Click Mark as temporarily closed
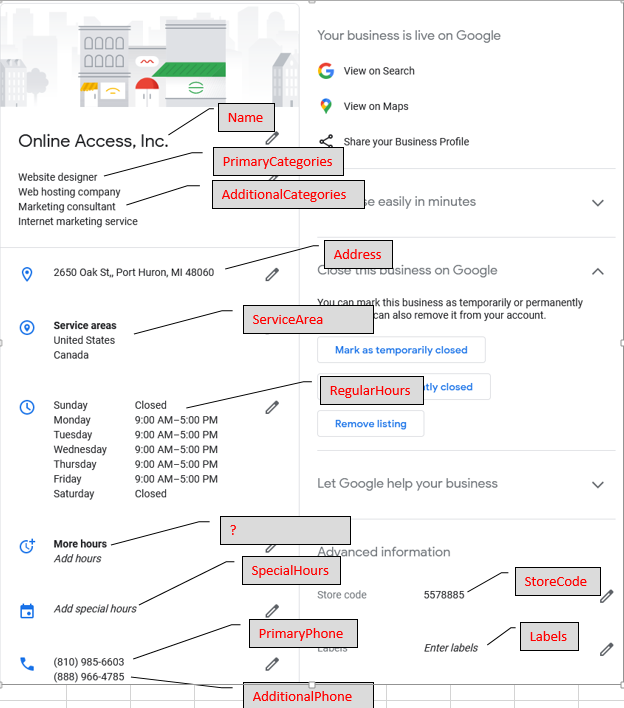Viewport: 624px width, 708px height. coord(401,350)
